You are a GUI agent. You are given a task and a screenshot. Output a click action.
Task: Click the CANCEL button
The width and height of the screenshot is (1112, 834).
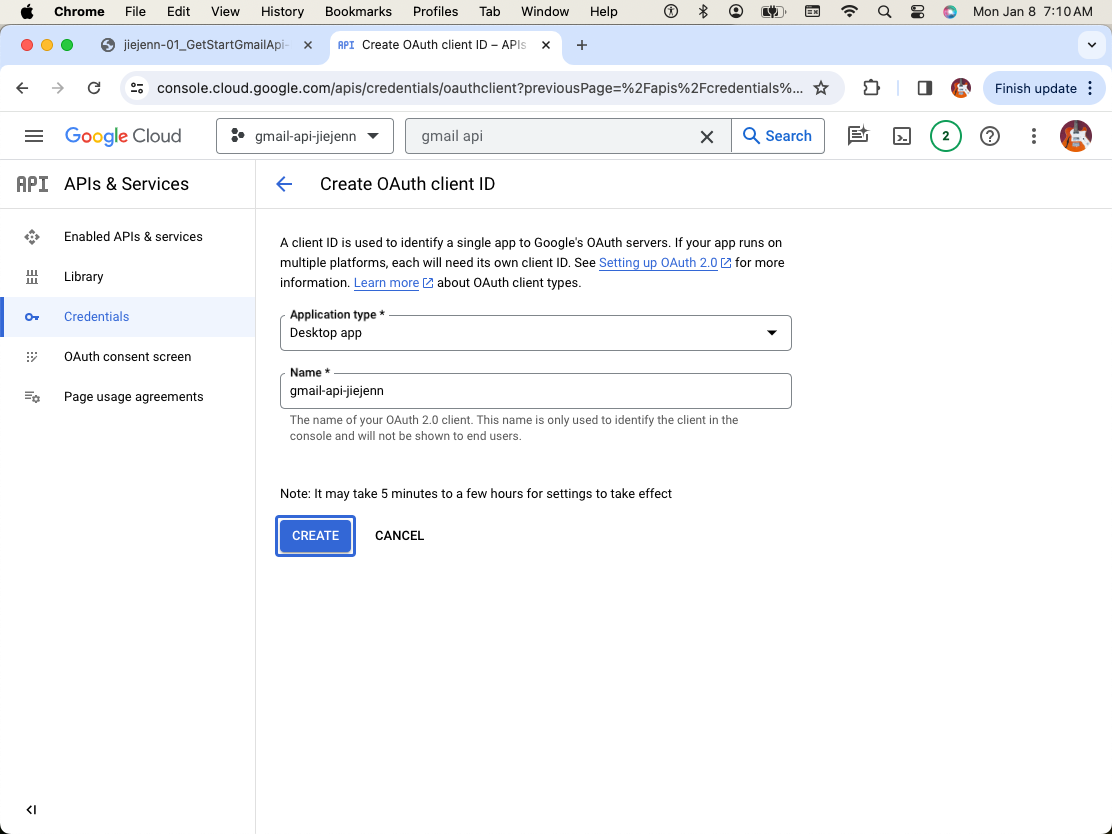click(x=399, y=535)
